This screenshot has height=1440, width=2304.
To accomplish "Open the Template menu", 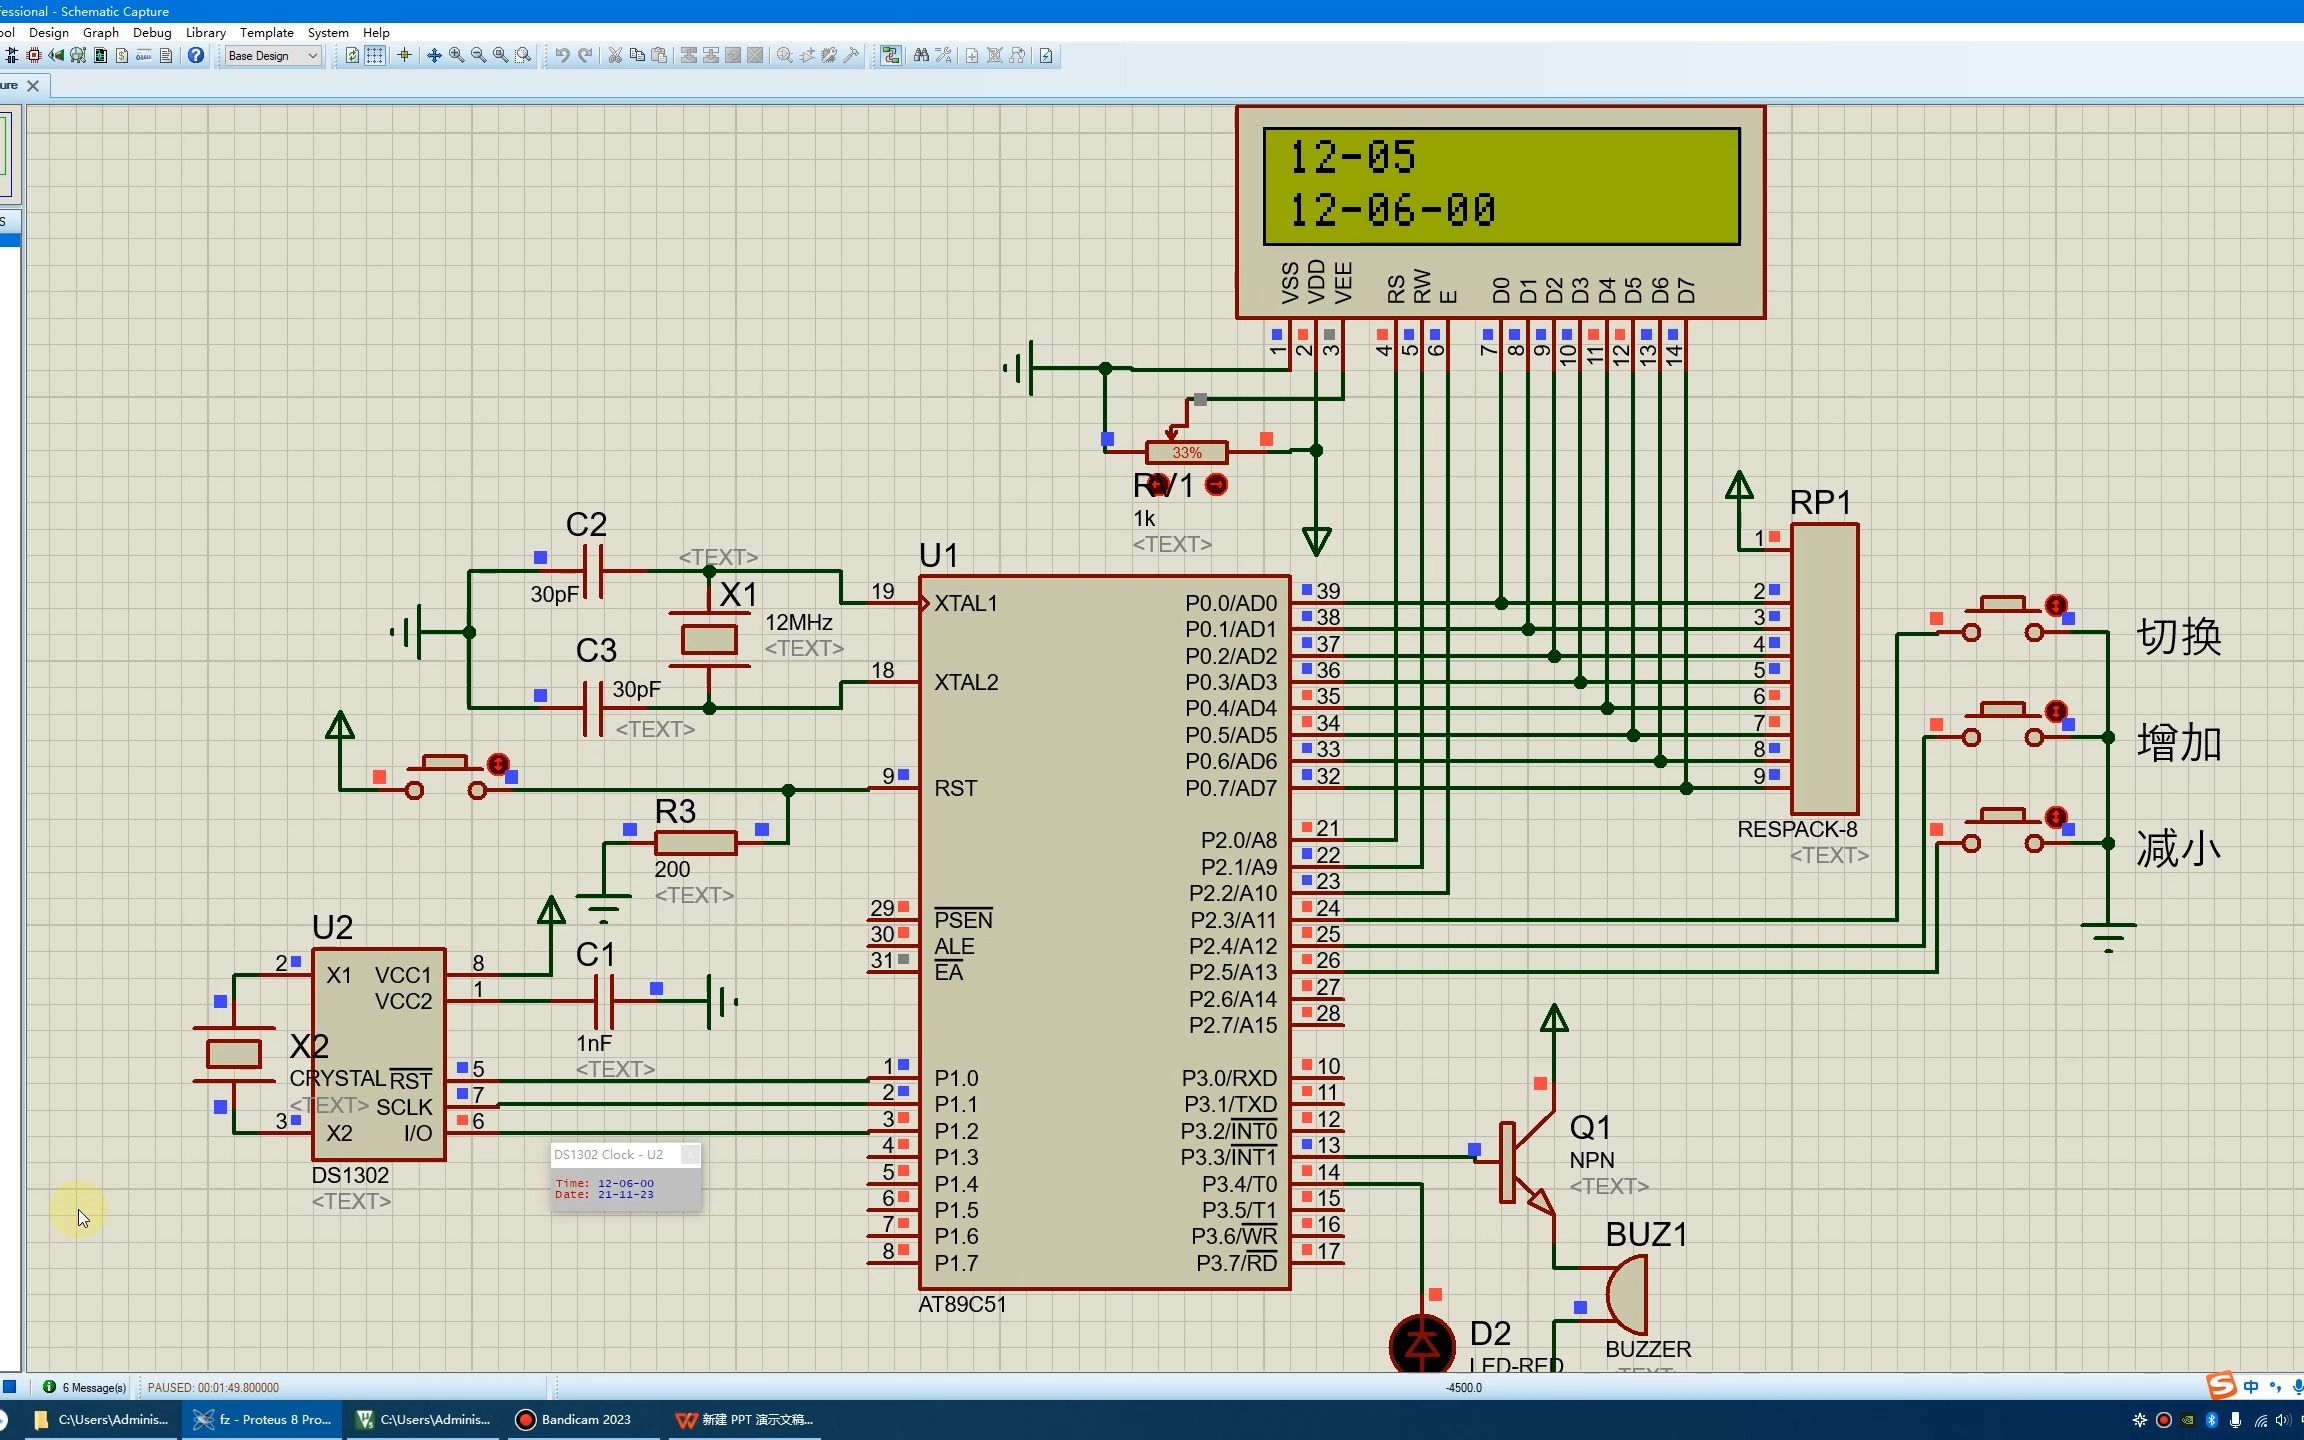I will tap(267, 33).
